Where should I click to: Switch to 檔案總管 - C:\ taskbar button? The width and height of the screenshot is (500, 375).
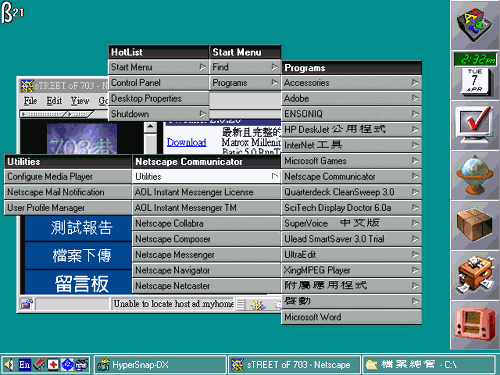click(428, 365)
